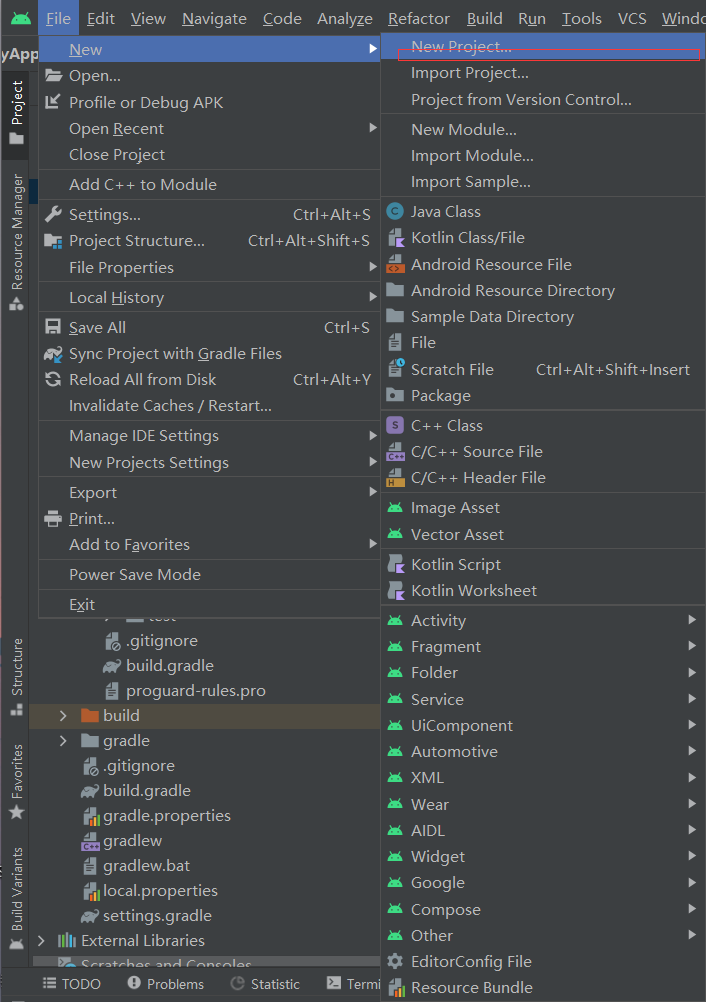Open the Resource Manager side panel

17,242
